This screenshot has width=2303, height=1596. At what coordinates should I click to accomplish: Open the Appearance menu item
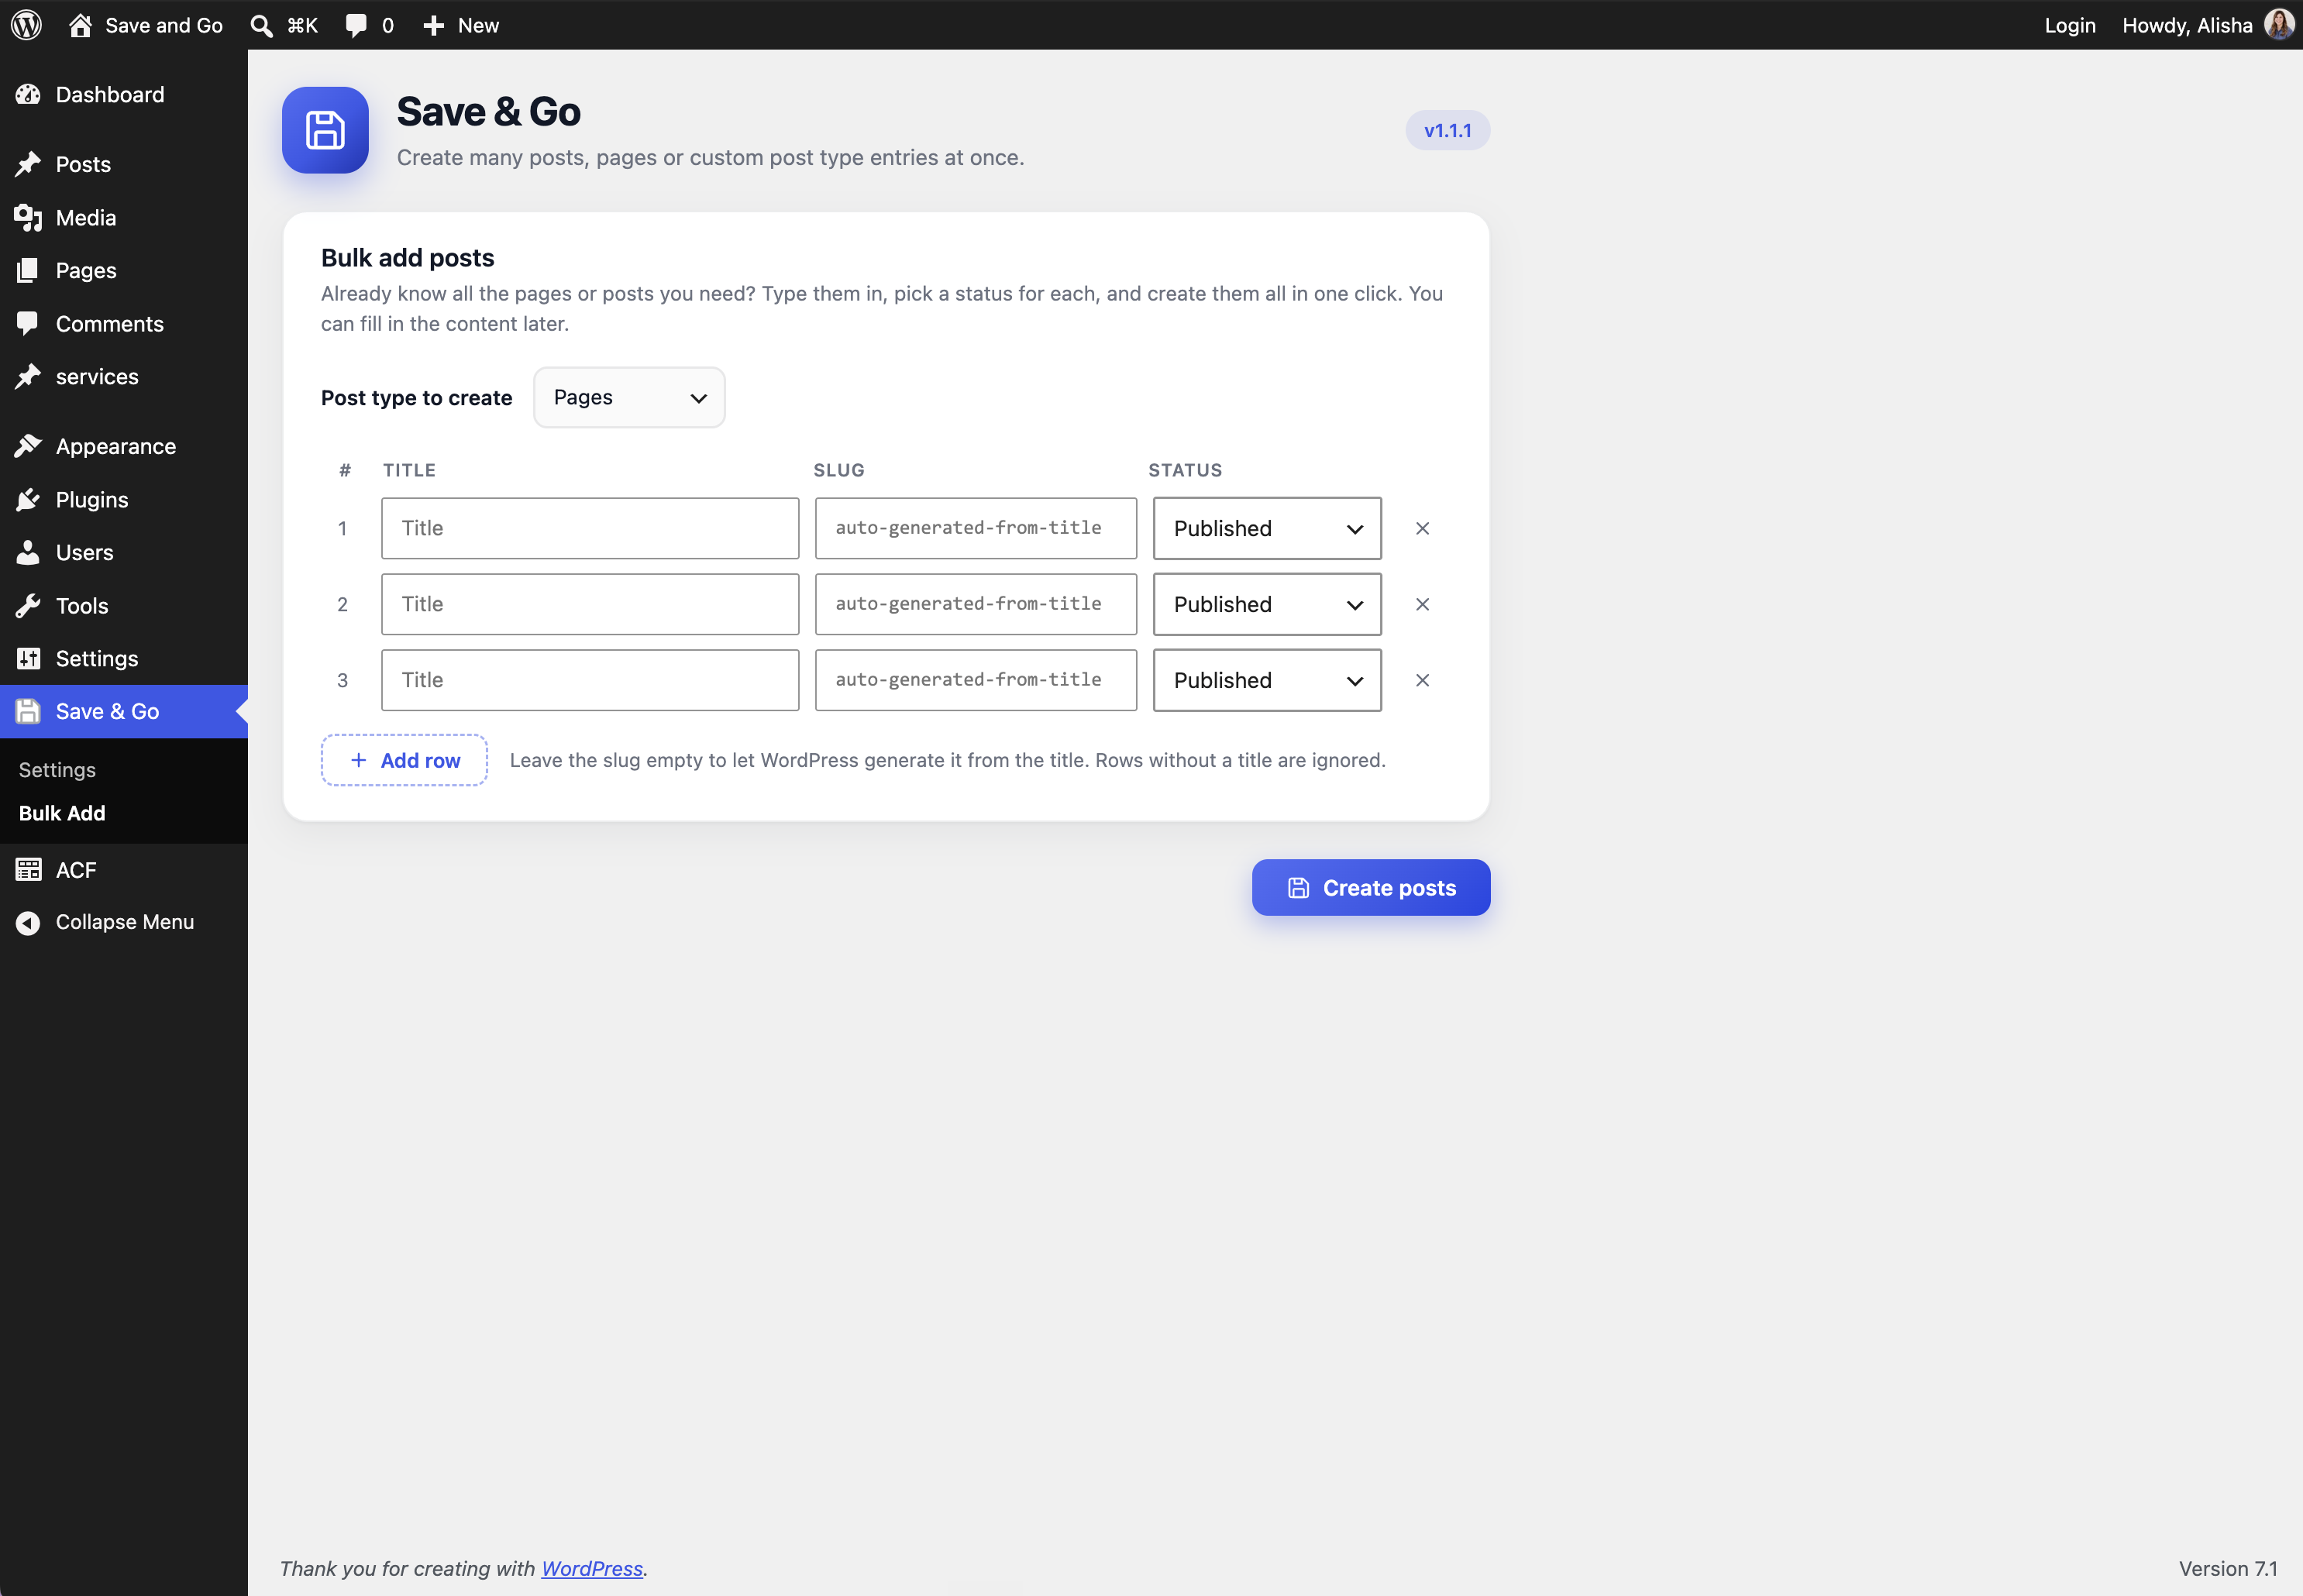tap(124, 446)
